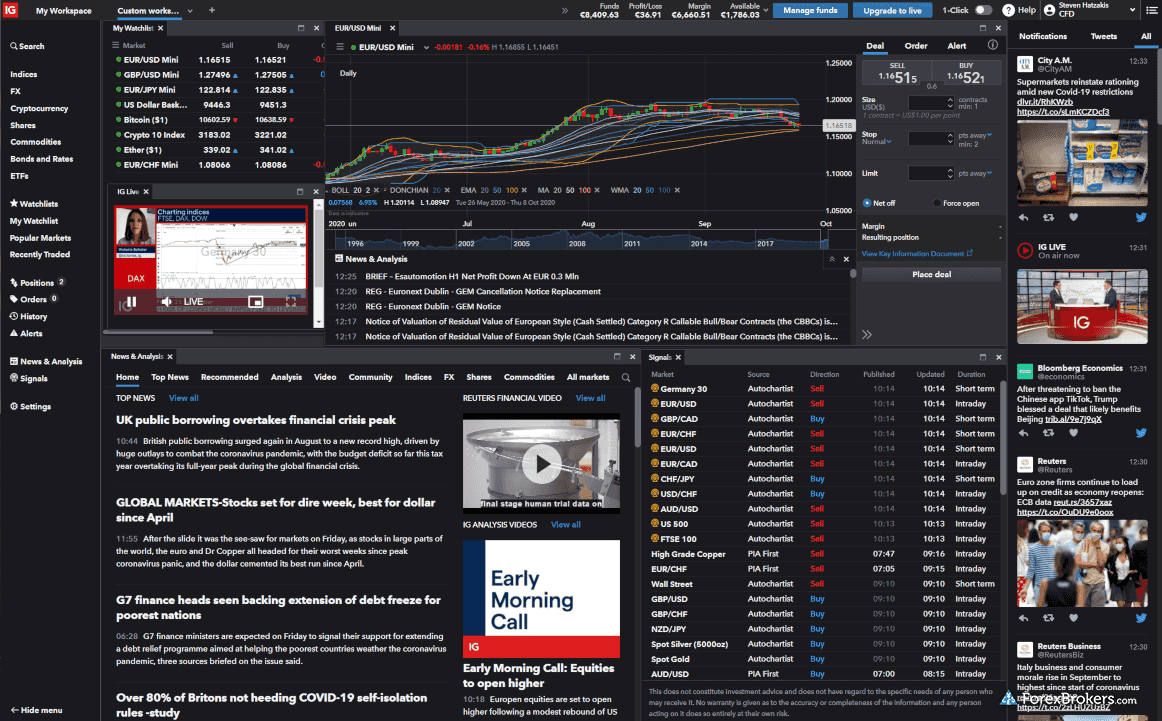The image size is (1162, 721).
Task: Expand the deal ticket double-chevron icon
Action: pyautogui.click(x=867, y=335)
